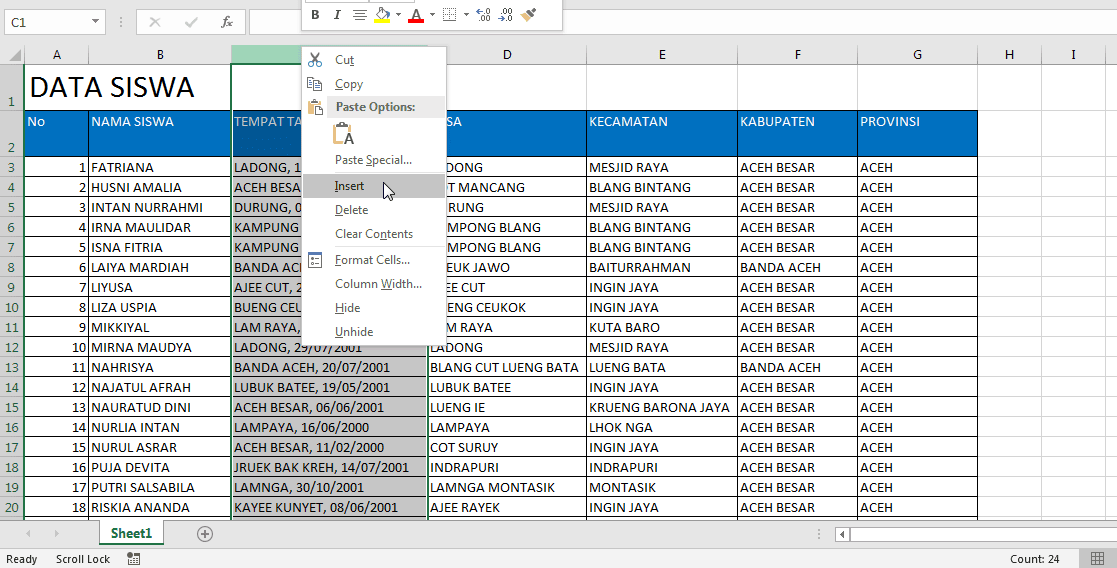1117x568 pixels.
Task: Apply the yellow Fill Color bucket
Action: pos(383,15)
